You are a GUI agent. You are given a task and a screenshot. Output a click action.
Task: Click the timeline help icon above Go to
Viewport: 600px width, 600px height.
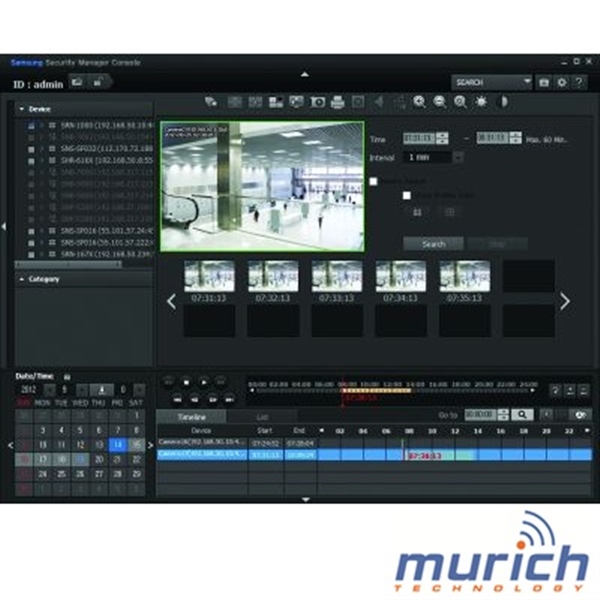(555, 390)
